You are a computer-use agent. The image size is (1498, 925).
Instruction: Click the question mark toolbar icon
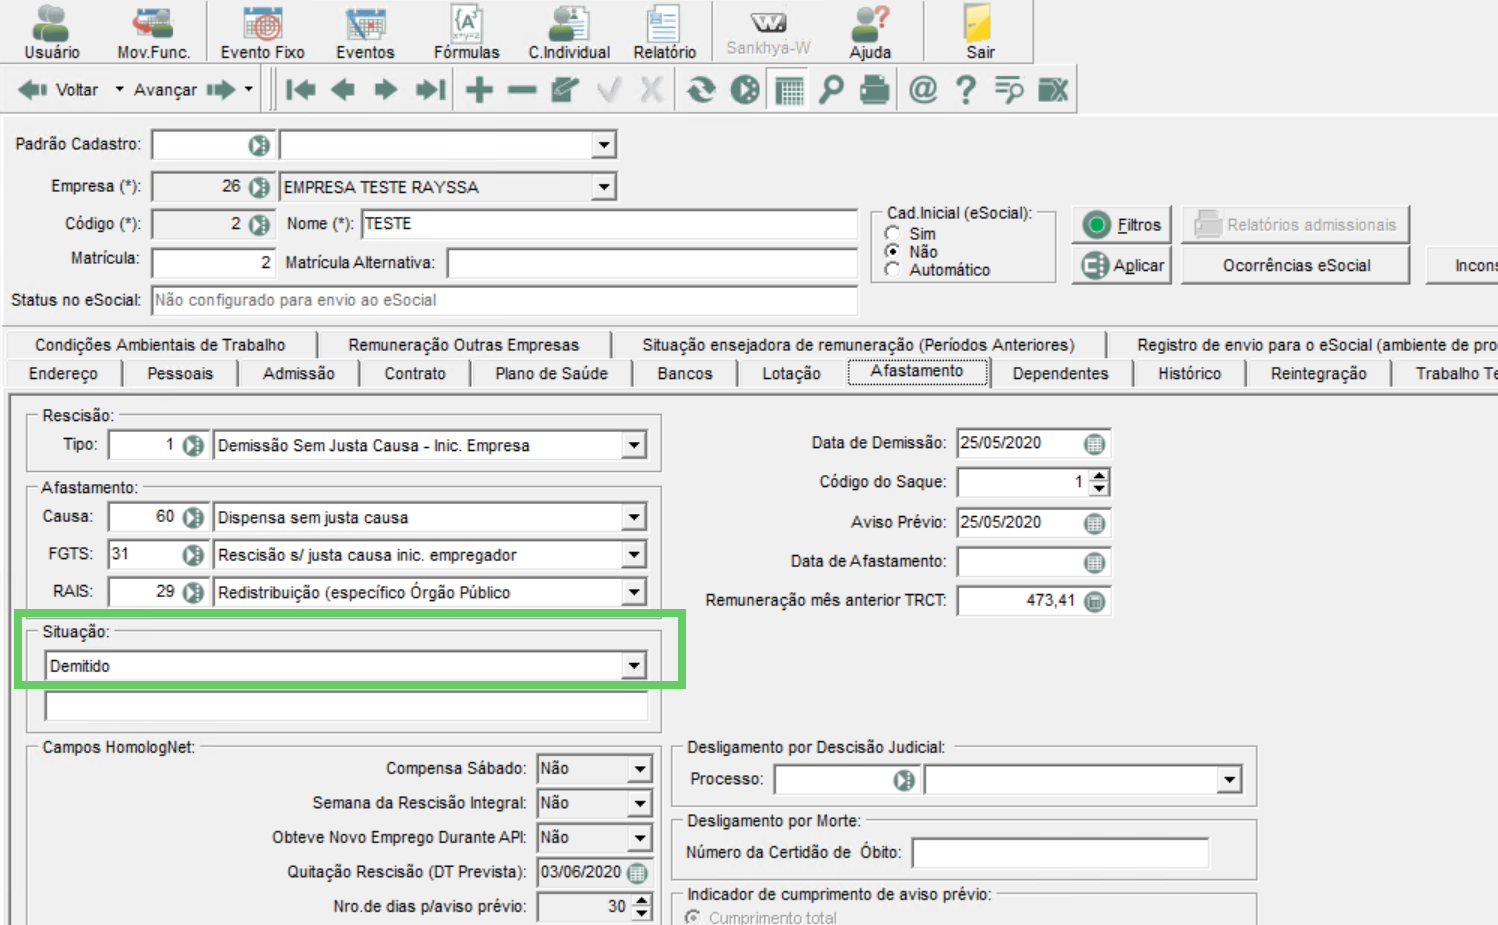click(x=965, y=90)
